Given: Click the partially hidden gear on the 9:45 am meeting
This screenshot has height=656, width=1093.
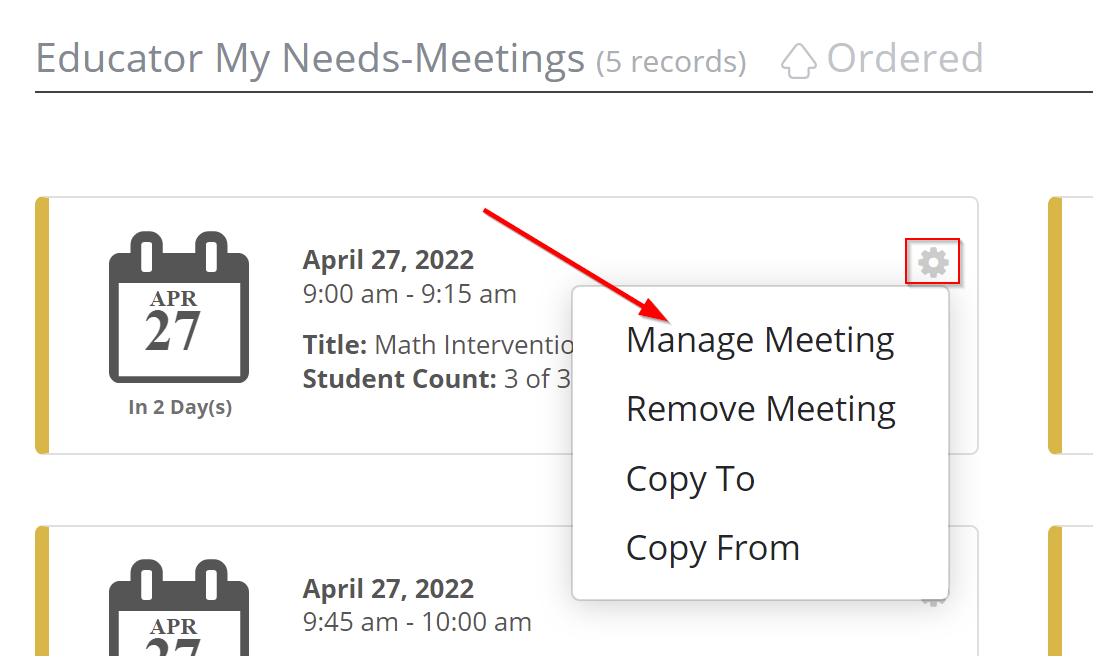Looking at the screenshot, I should pos(933,602).
